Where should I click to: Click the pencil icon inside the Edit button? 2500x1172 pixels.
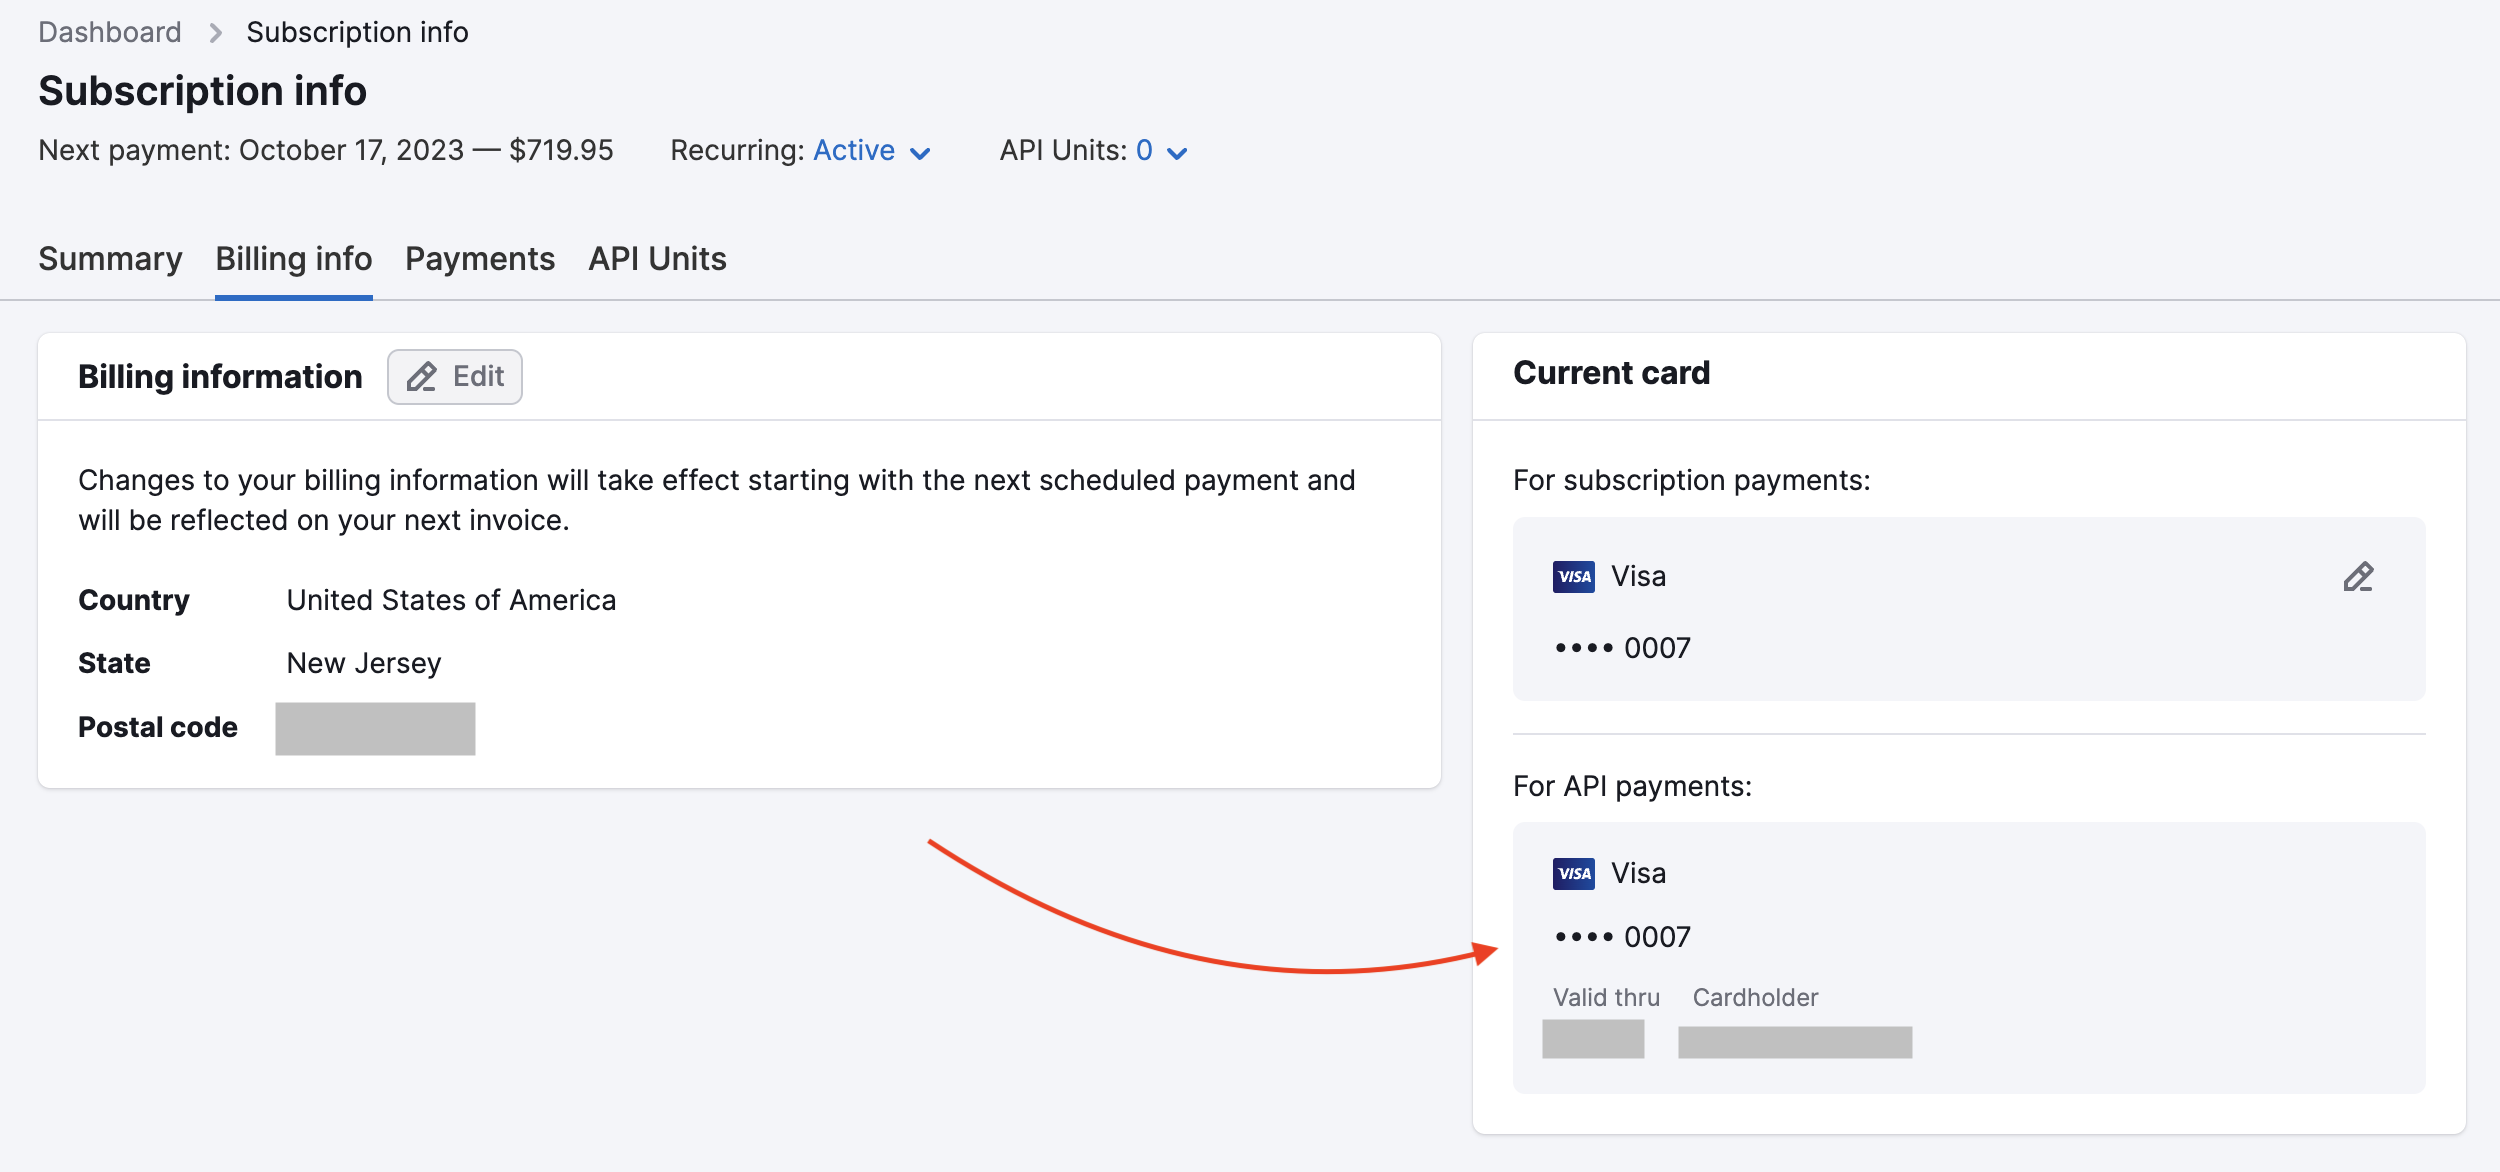[x=422, y=377]
